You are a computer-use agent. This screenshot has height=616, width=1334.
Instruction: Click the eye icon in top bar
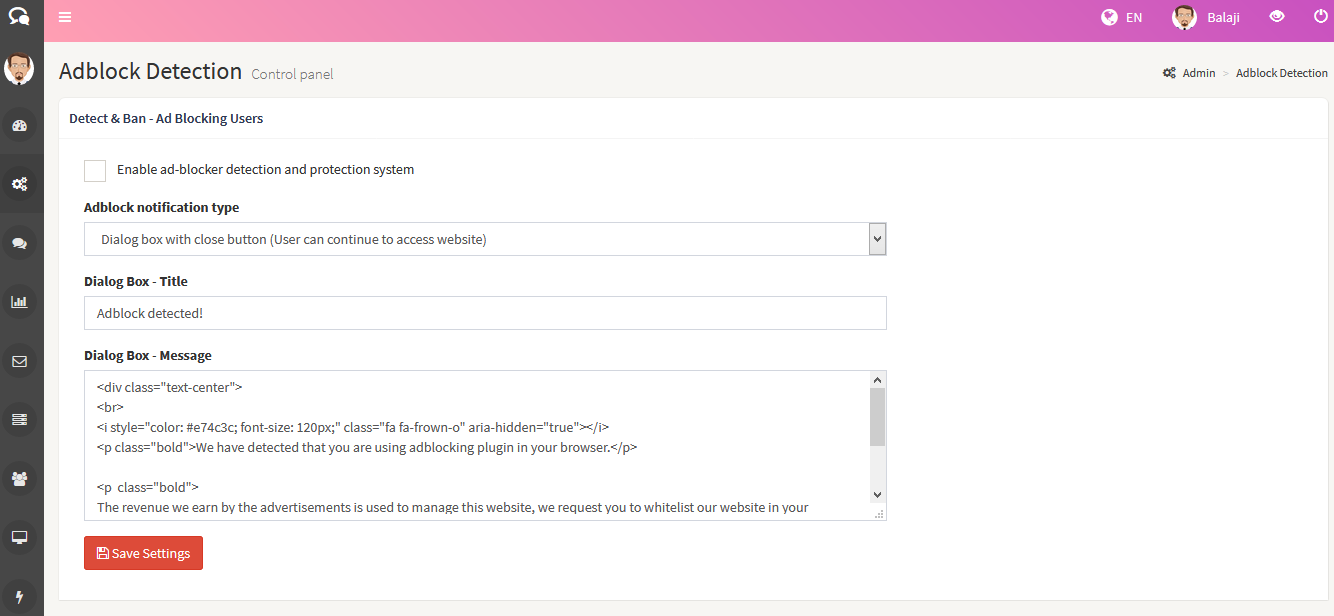[x=1276, y=17]
